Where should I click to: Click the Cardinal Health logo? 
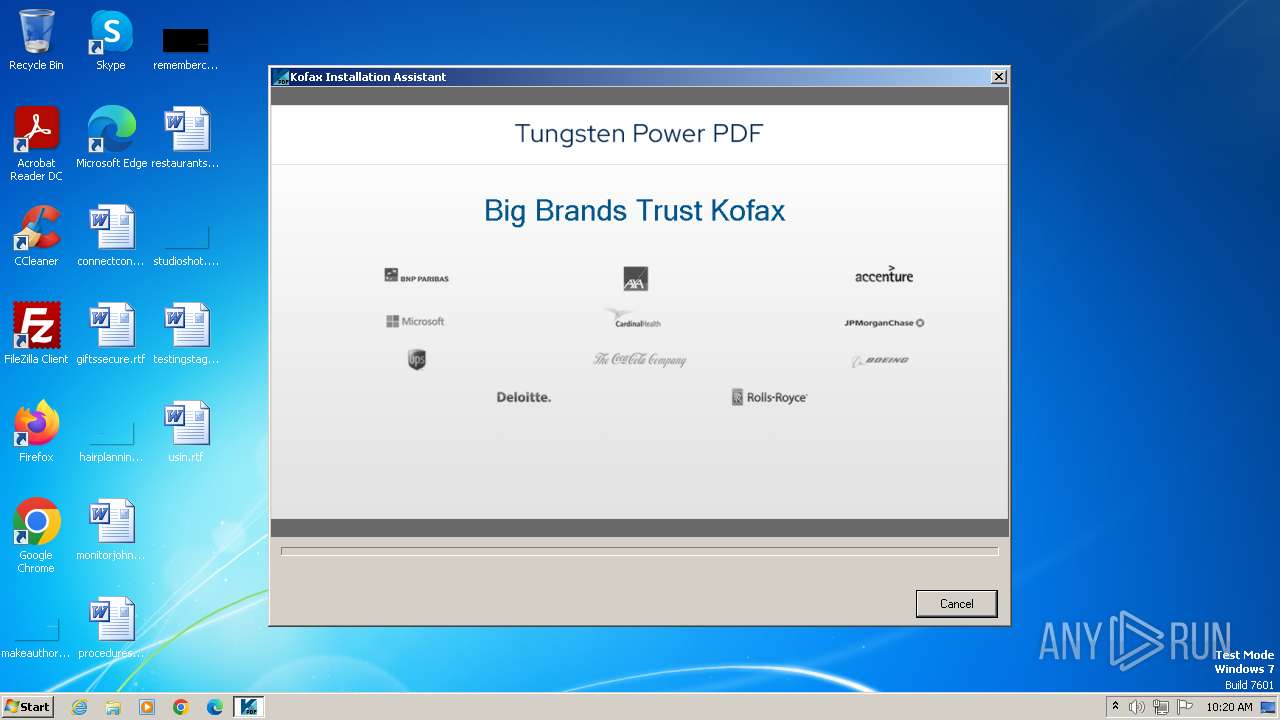pyautogui.click(x=634, y=319)
